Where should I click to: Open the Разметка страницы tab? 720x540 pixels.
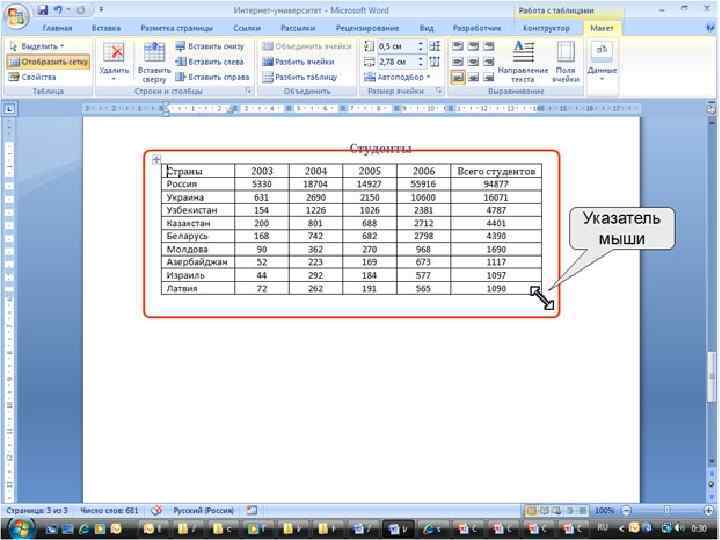click(x=177, y=28)
